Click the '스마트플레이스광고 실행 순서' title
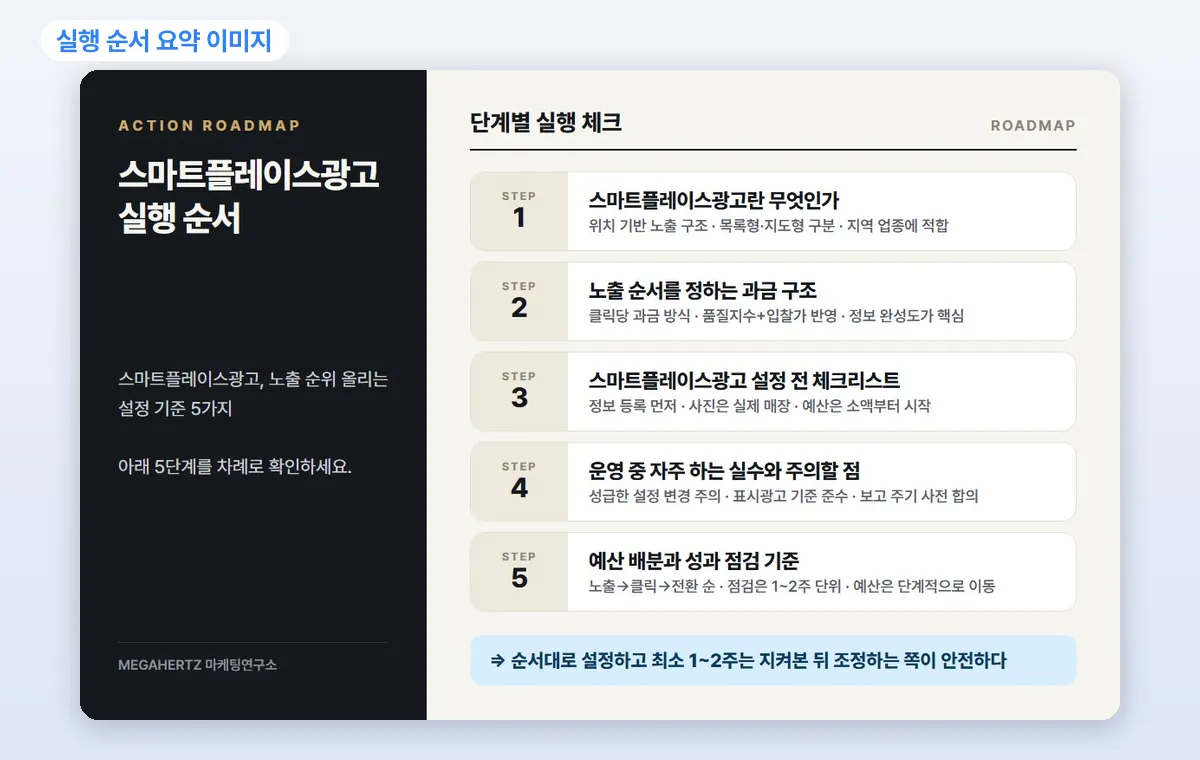 tap(249, 196)
